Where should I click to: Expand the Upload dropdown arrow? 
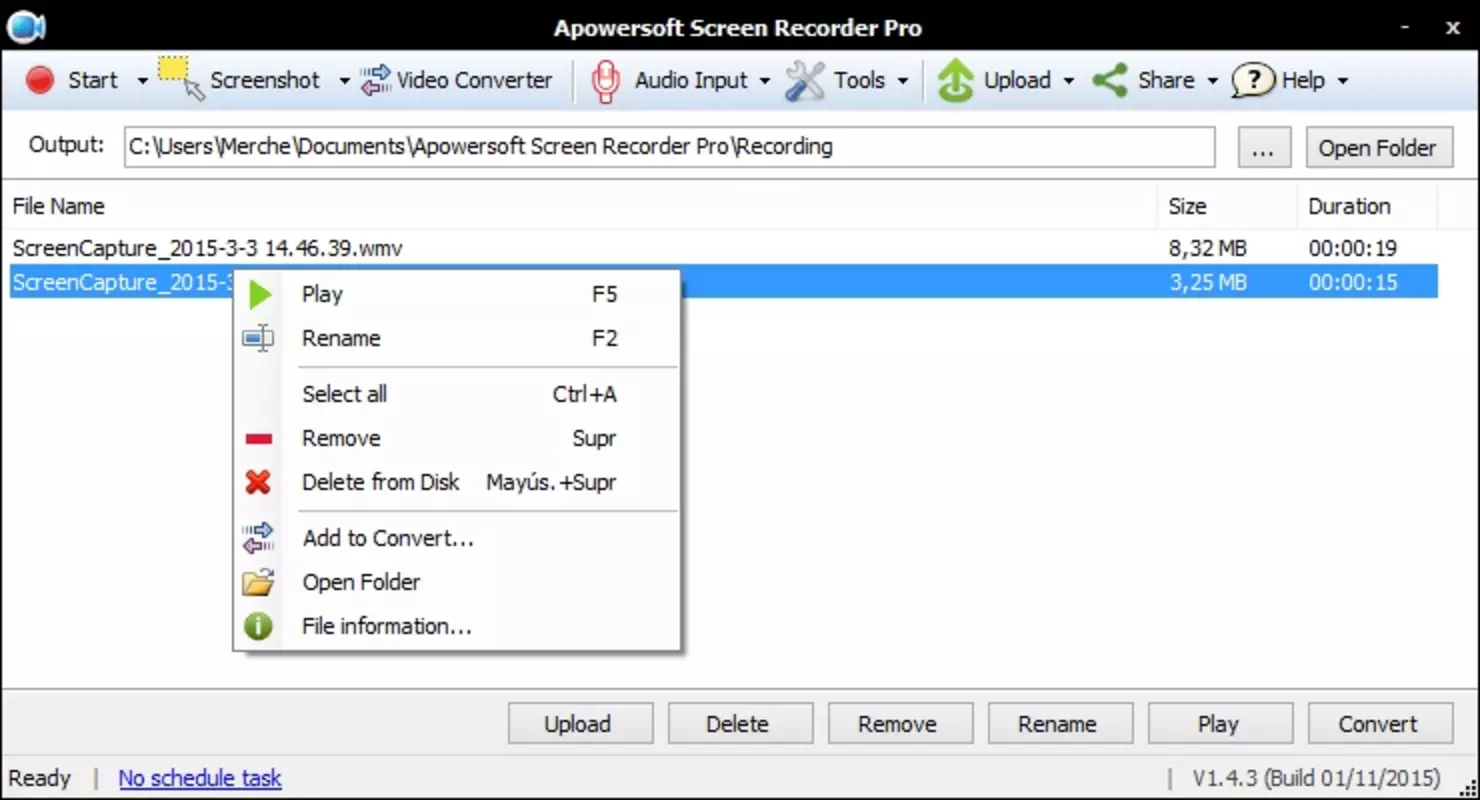[1069, 81]
